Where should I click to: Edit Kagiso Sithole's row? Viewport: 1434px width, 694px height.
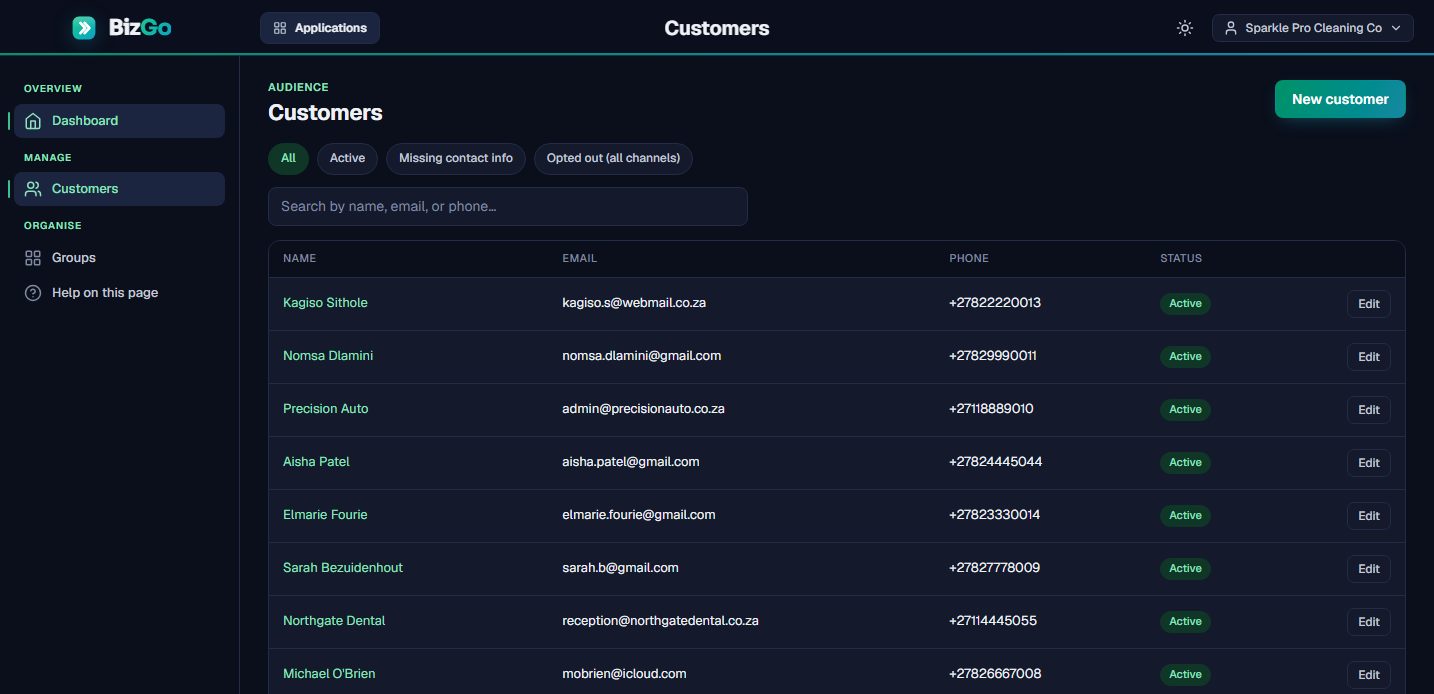tap(1369, 304)
